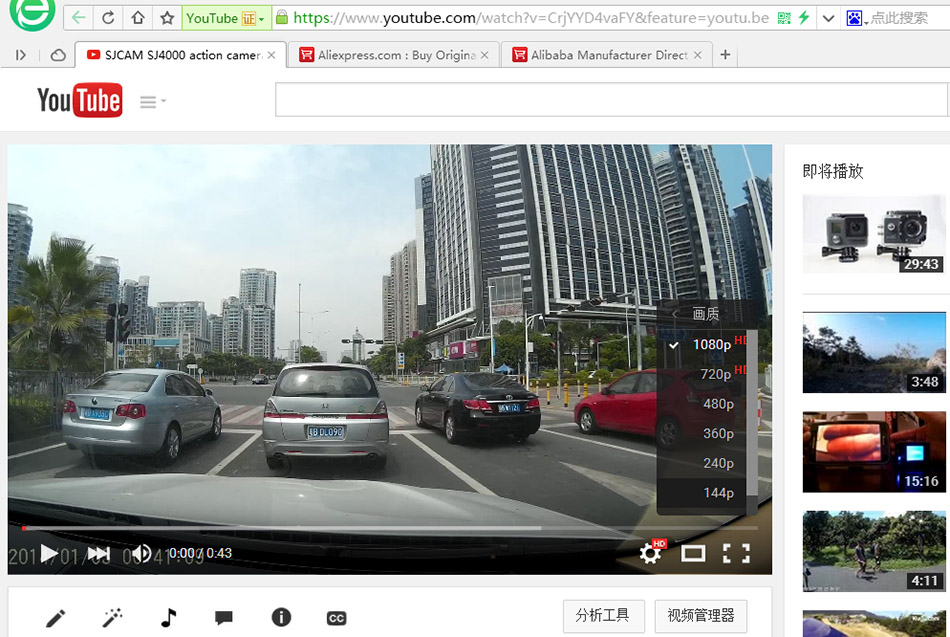Mute the video volume
This screenshot has height=637, width=950.
pos(142,553)
